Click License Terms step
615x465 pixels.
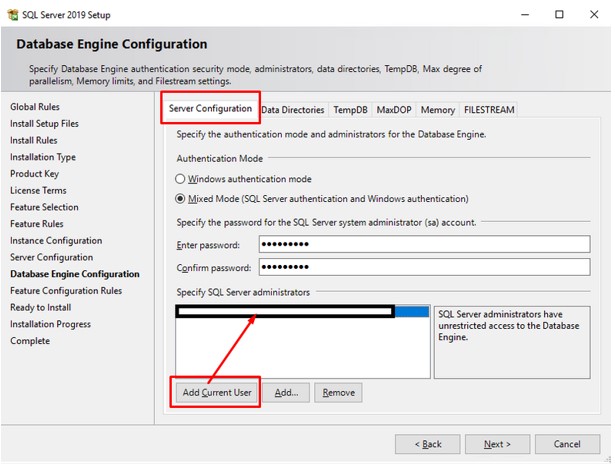[x=38, y=191]
